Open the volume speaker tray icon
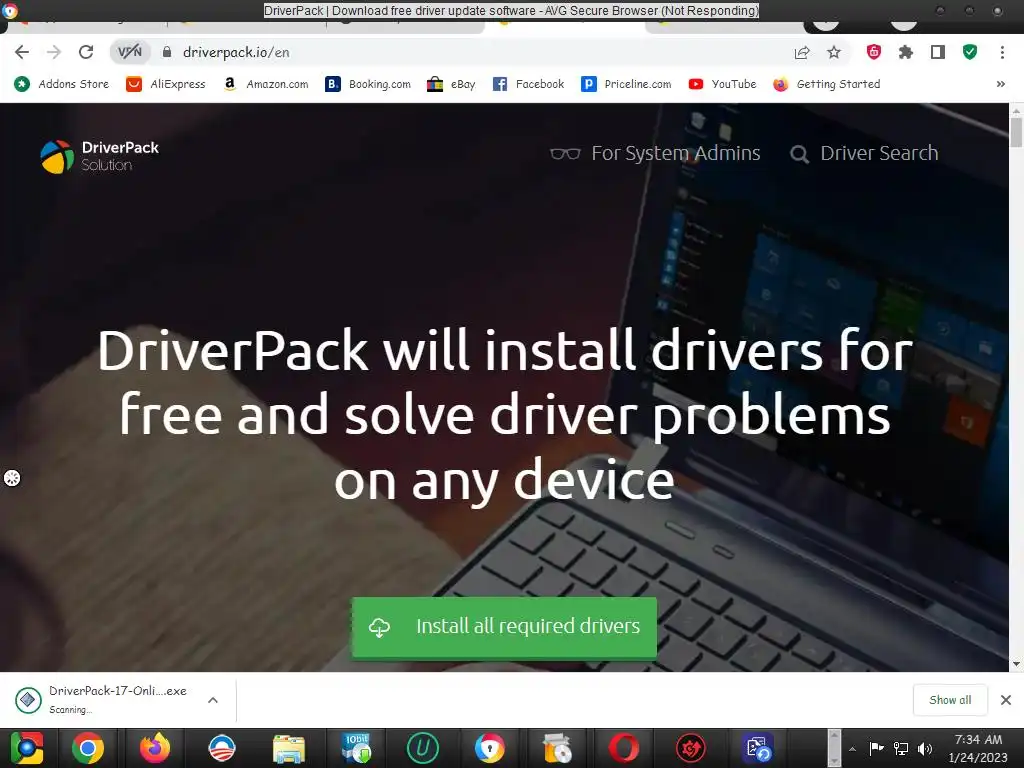1024x768 pixels. click(925, 748)
